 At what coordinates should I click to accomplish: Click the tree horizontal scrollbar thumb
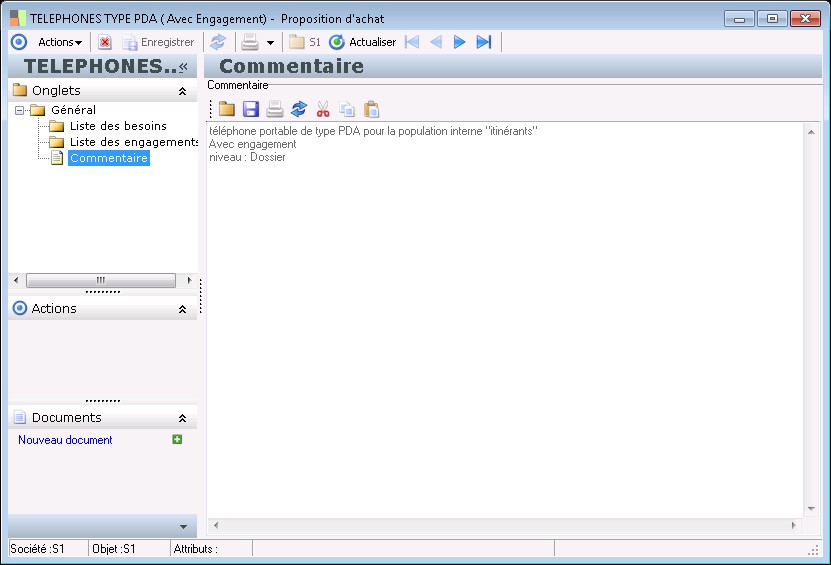(101, 280)
